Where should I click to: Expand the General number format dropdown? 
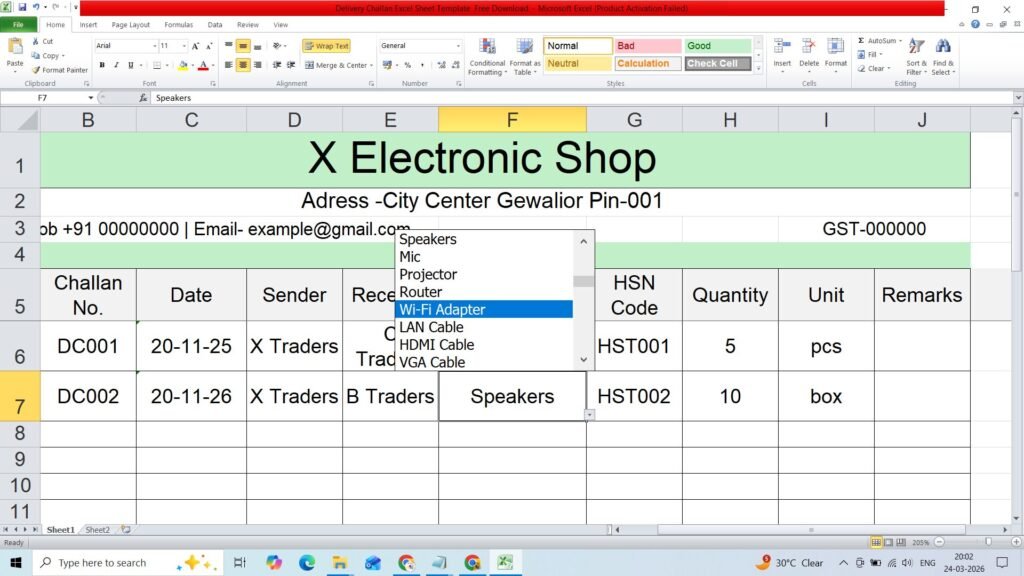pos(458,46)
